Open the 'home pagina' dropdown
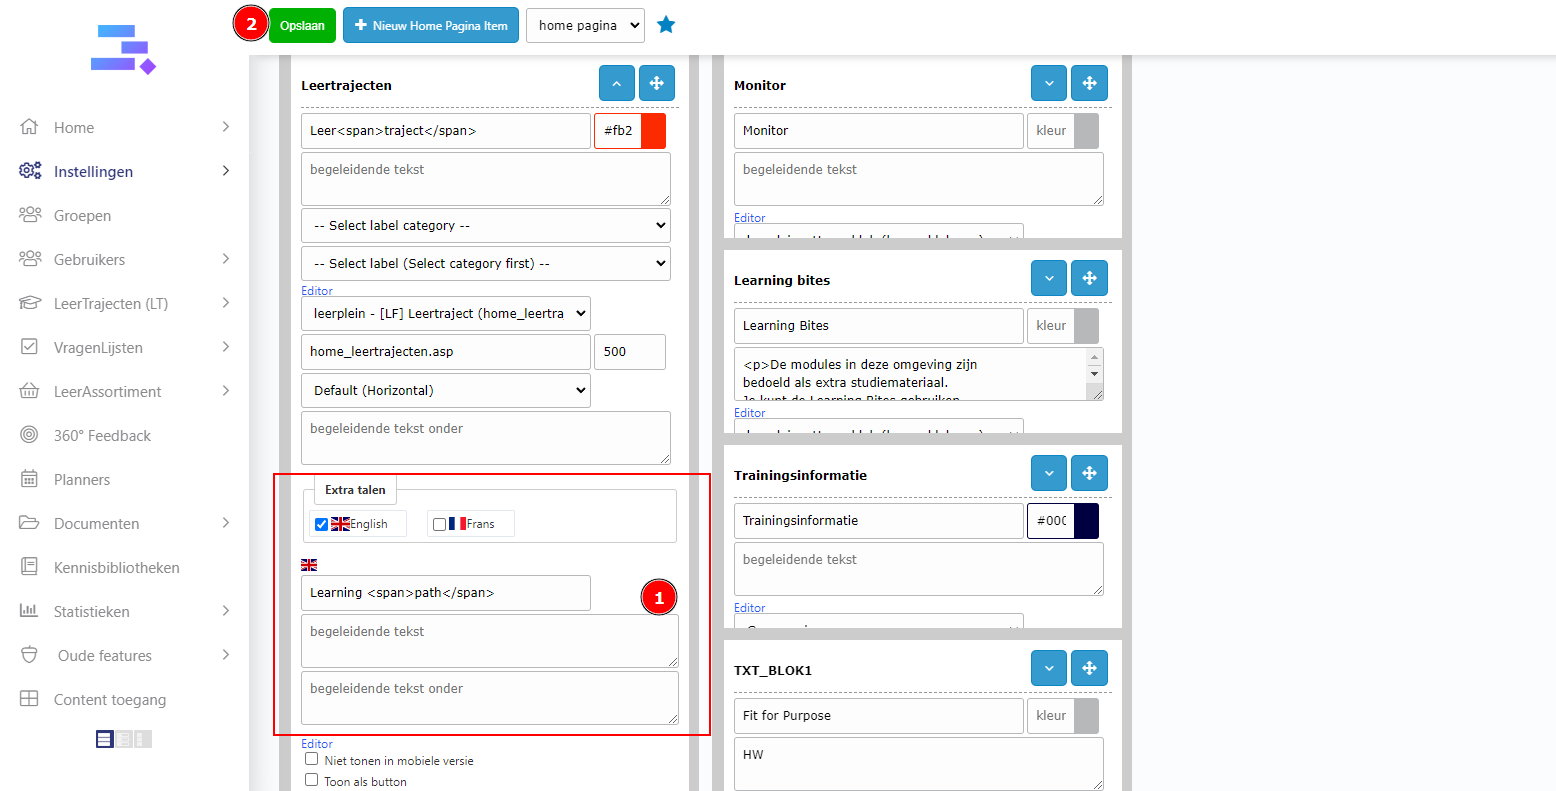Screen dimensions: 1556x791 [x=585, y=26]
